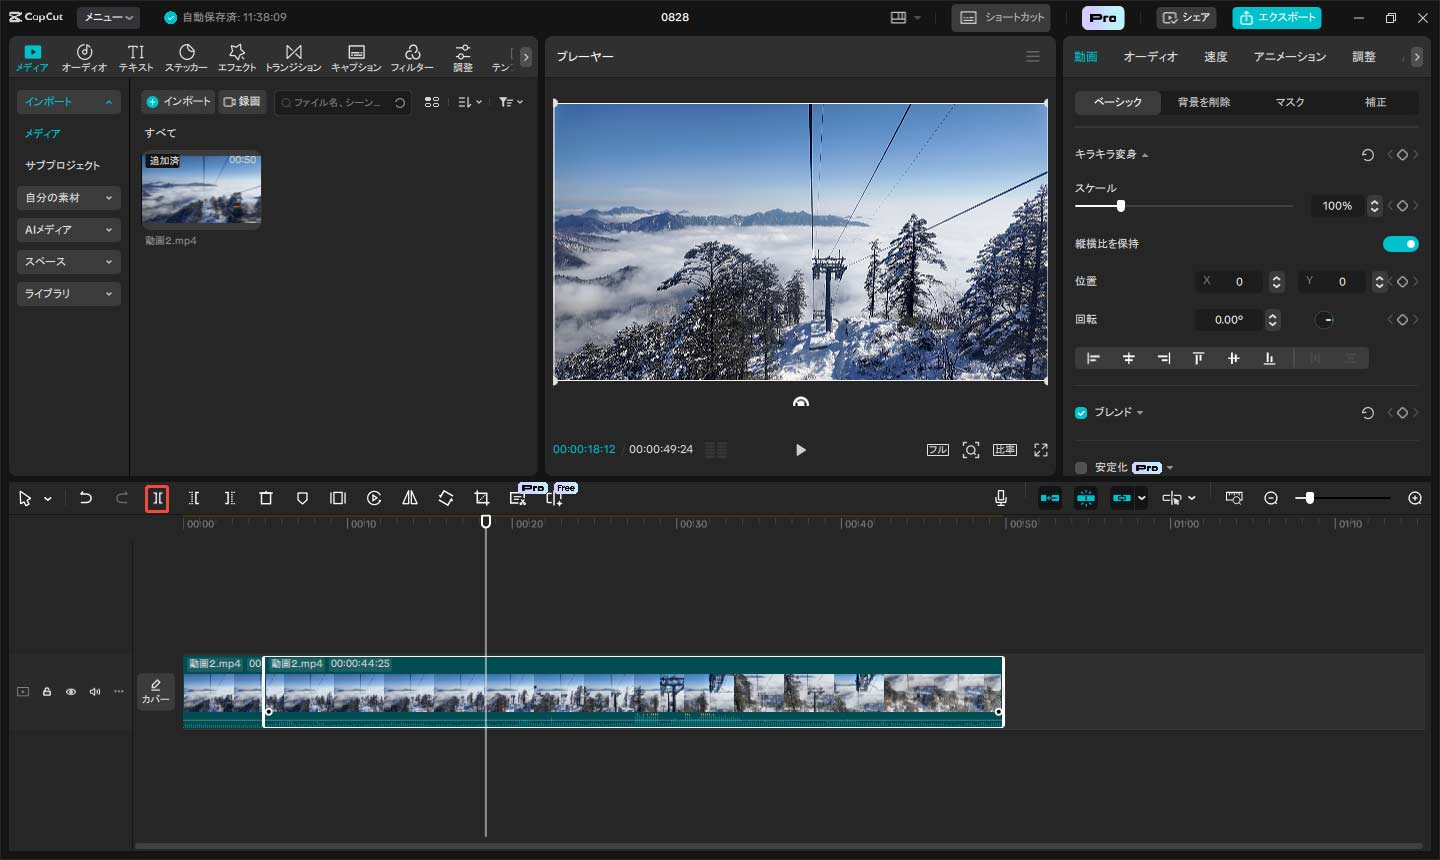Screen dimensions: 1440x860
Task: Delete the selected clip with trash icon
Action: pyautogui.click(x=266, y=498)
